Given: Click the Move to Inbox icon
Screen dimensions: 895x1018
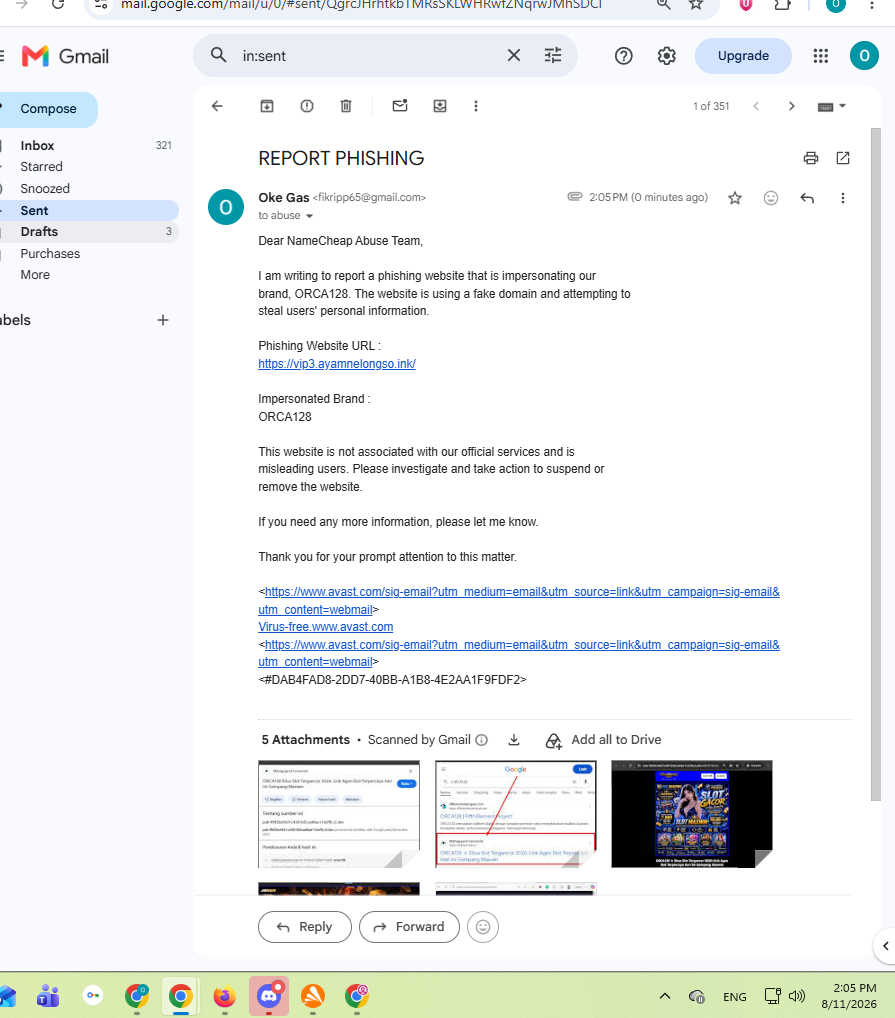Looking at the screenshot, I should pyautogui.click(x=439, y=106).
